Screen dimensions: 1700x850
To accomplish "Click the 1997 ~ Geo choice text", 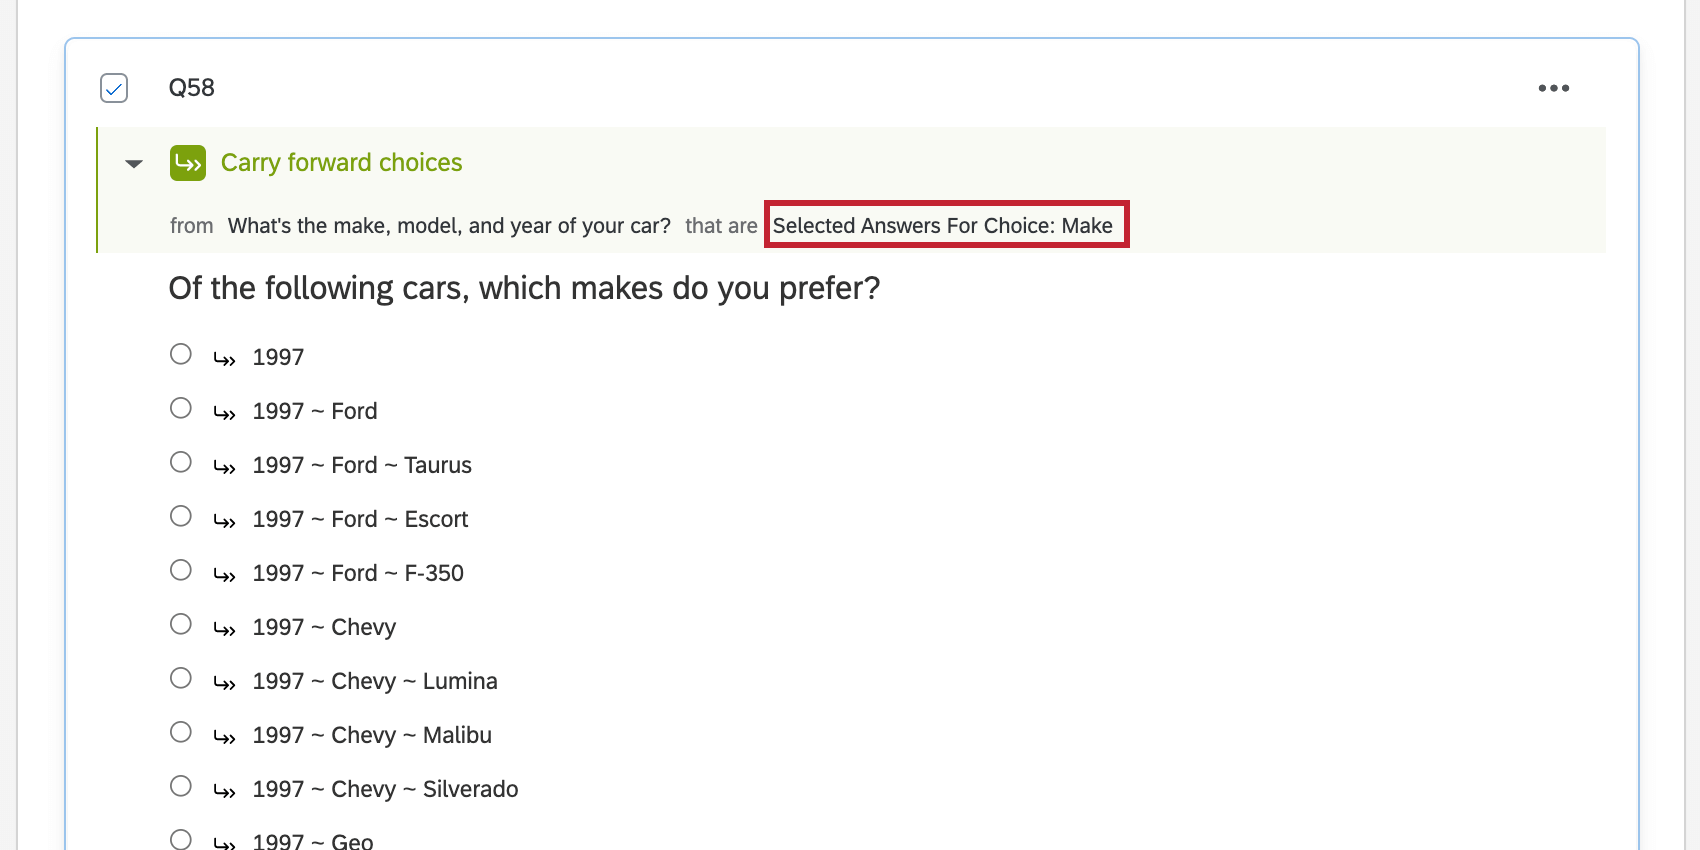I will pos(313,841).
